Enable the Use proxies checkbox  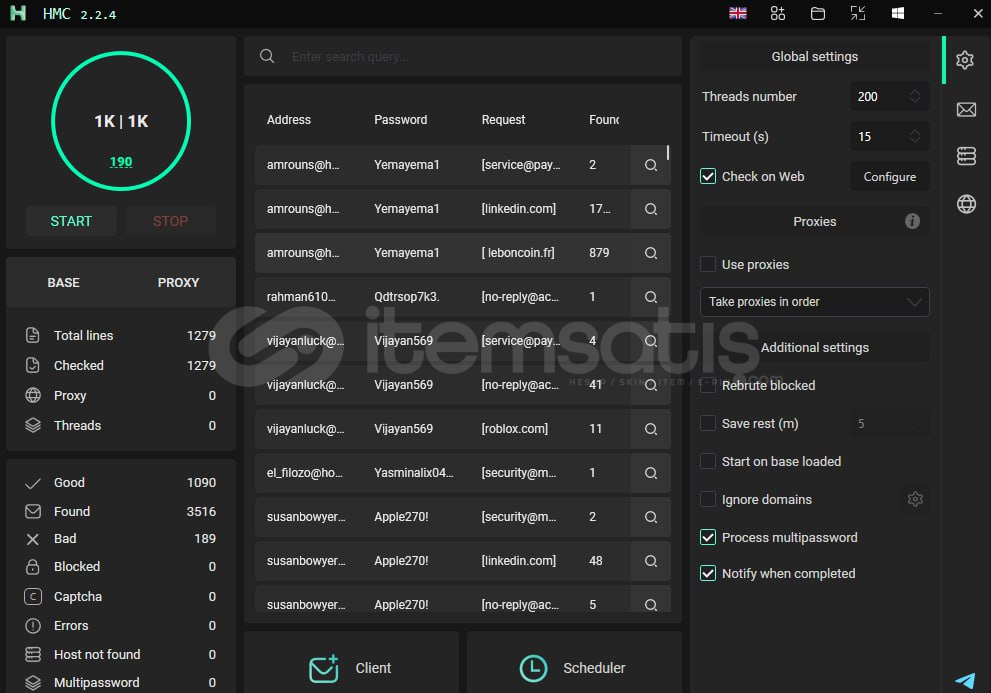pos(708,264)
